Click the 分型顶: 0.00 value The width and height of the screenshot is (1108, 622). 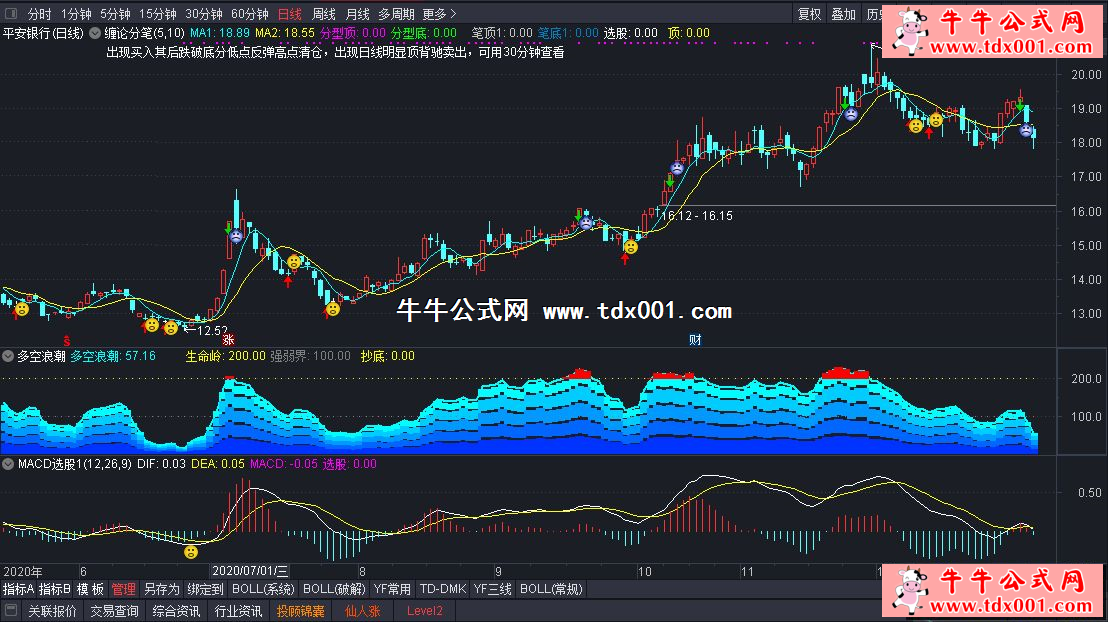coord(353,33)
